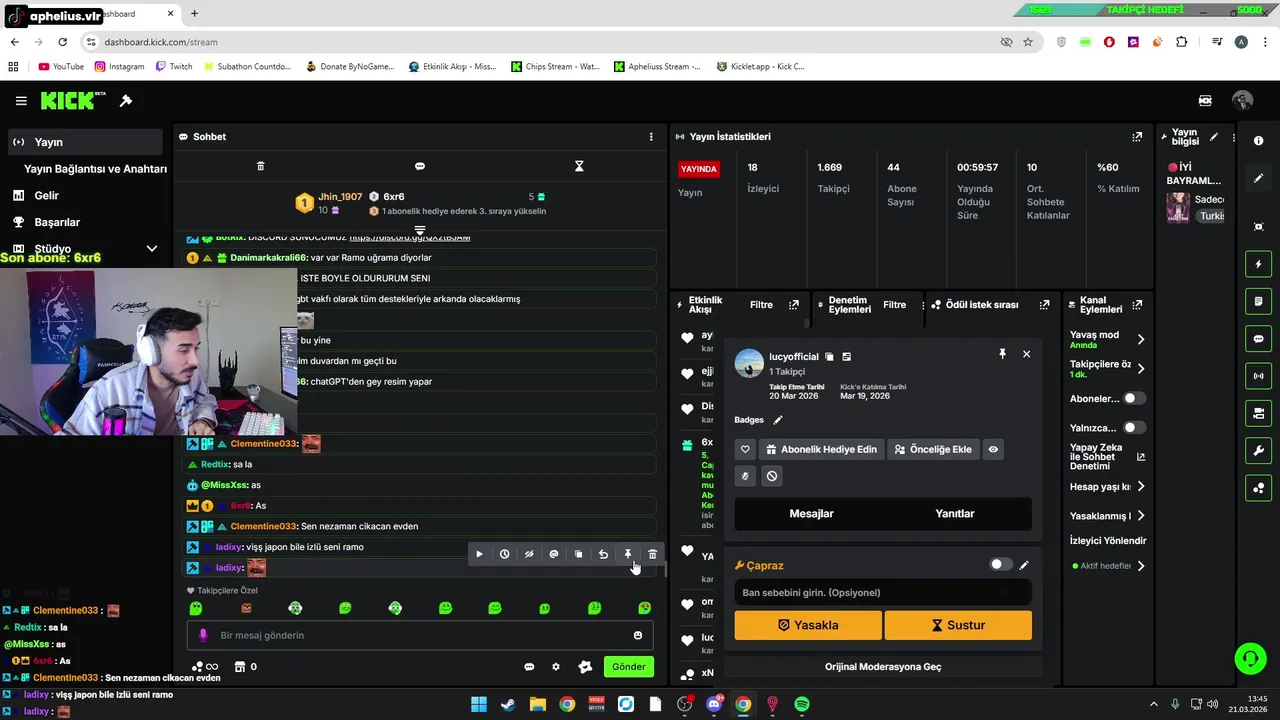
Task: Open Denetim Eylemleri Filtre
Action: click(x=894, y=305)
